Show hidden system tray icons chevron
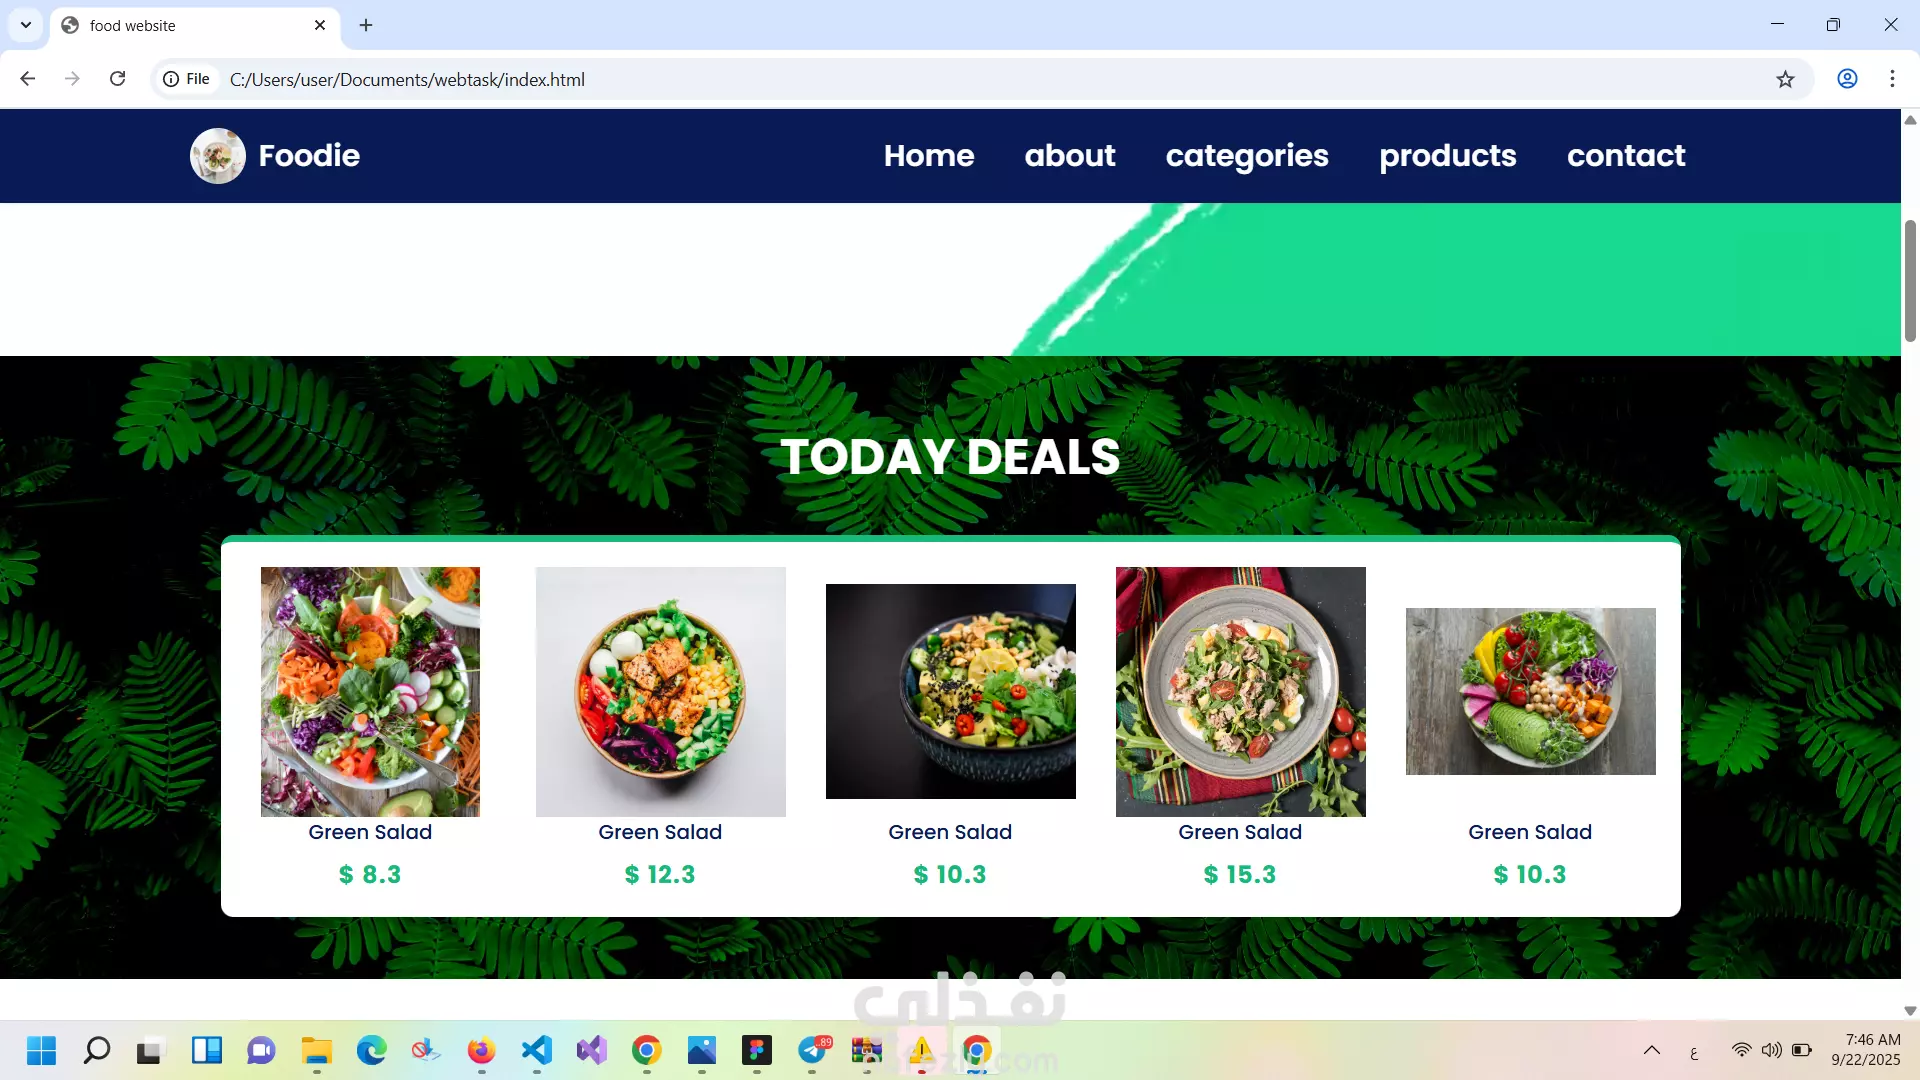Image resolution: width=1920 pixels, height=1080 pixels. [x=1652, y=1050]
